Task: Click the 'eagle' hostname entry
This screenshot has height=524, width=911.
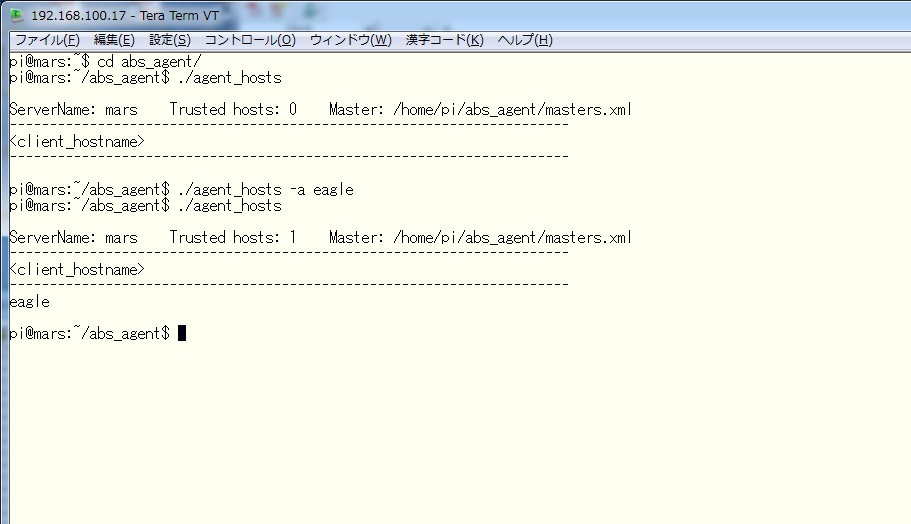Action: (30, 302)
